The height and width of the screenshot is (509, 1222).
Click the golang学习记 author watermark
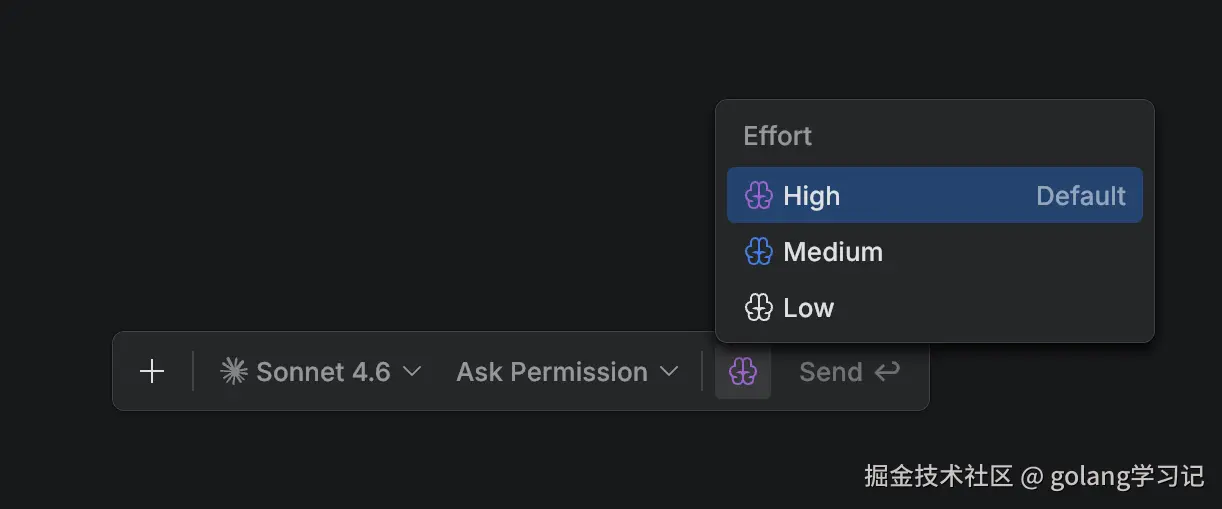tap(1127, 477)
